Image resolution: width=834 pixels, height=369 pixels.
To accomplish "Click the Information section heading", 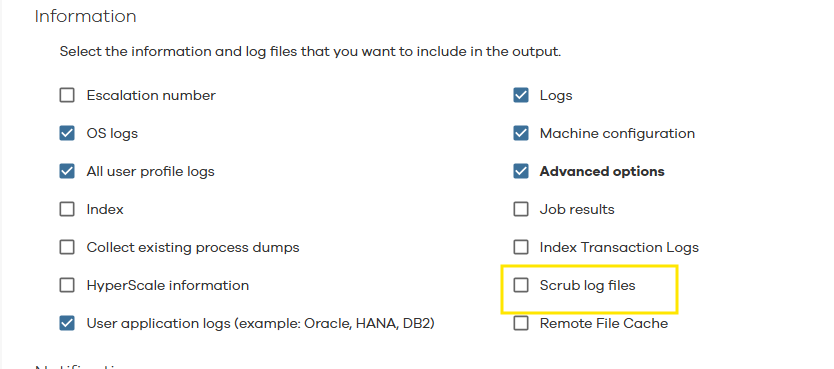I will (x=86, y=16).
